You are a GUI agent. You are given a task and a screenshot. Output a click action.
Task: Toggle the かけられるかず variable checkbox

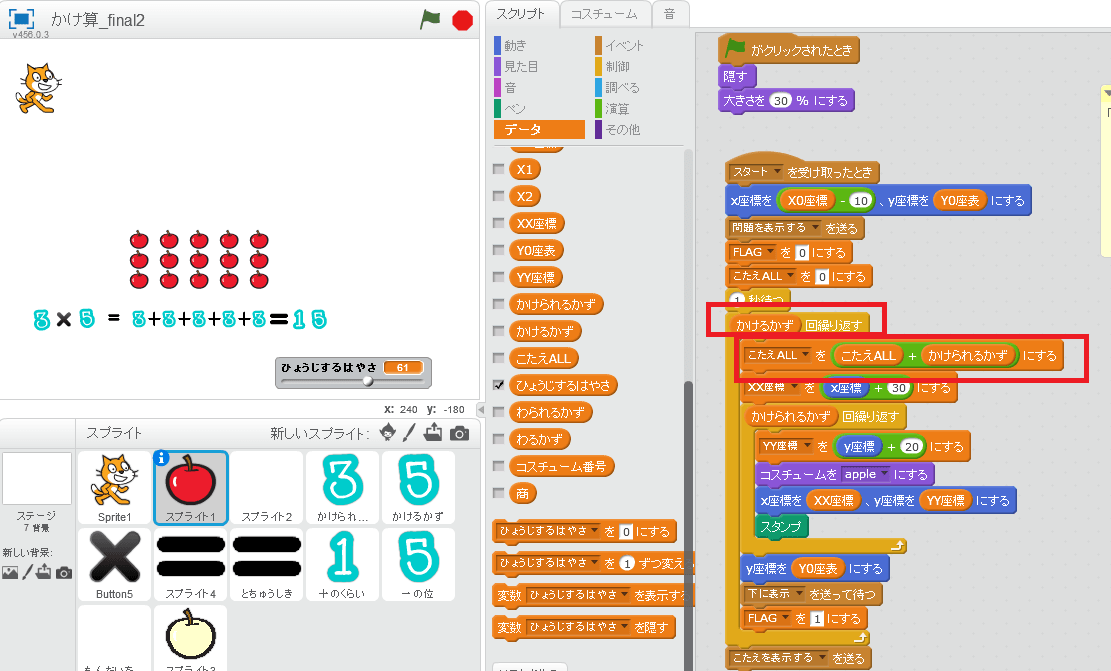click(x=499, y=304)
